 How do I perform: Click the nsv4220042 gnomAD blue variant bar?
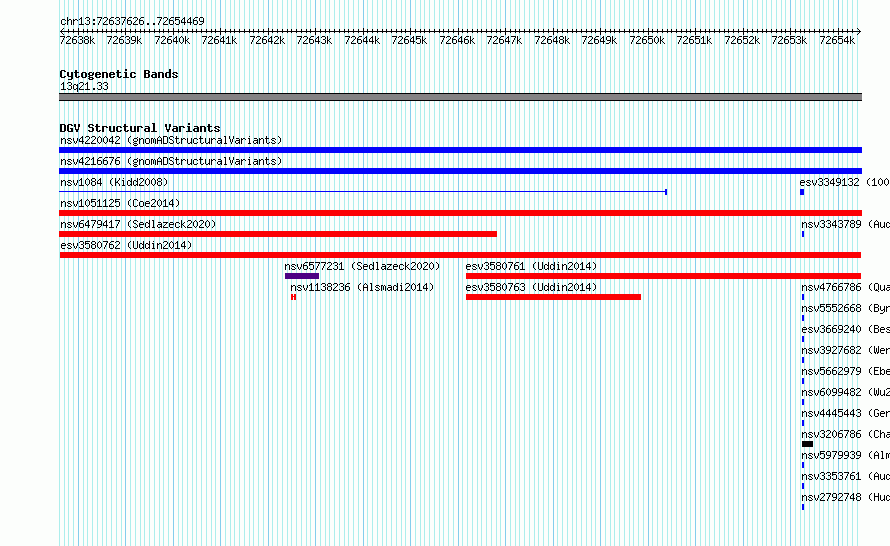[460, 150]
